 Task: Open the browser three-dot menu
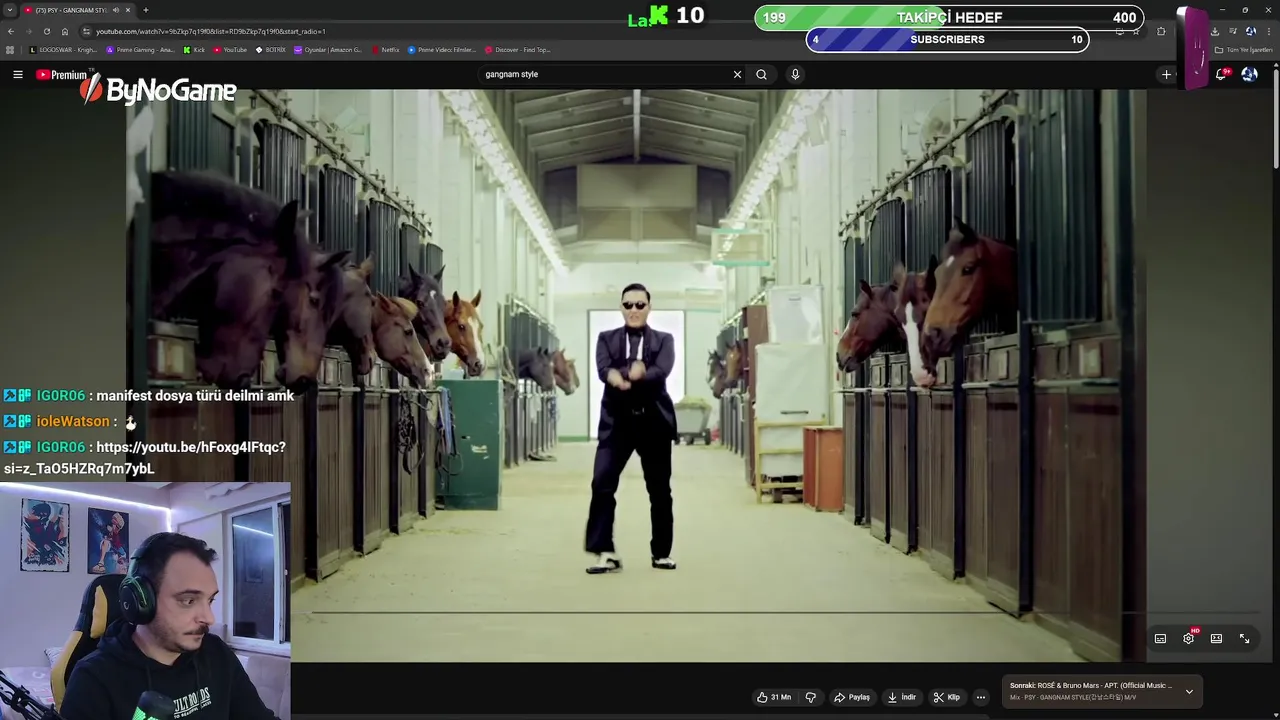(x=1269, y=31)
